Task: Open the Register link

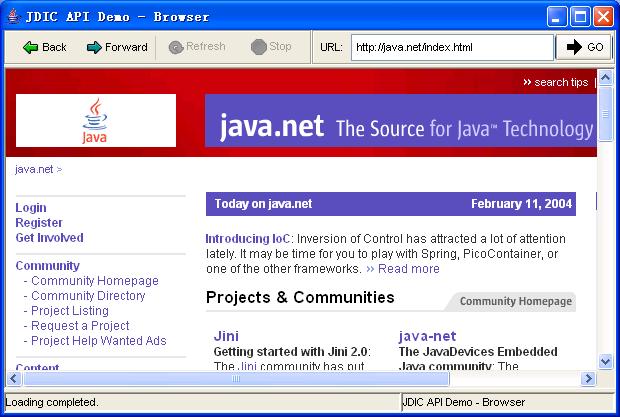Action: [x=39, y=223]
